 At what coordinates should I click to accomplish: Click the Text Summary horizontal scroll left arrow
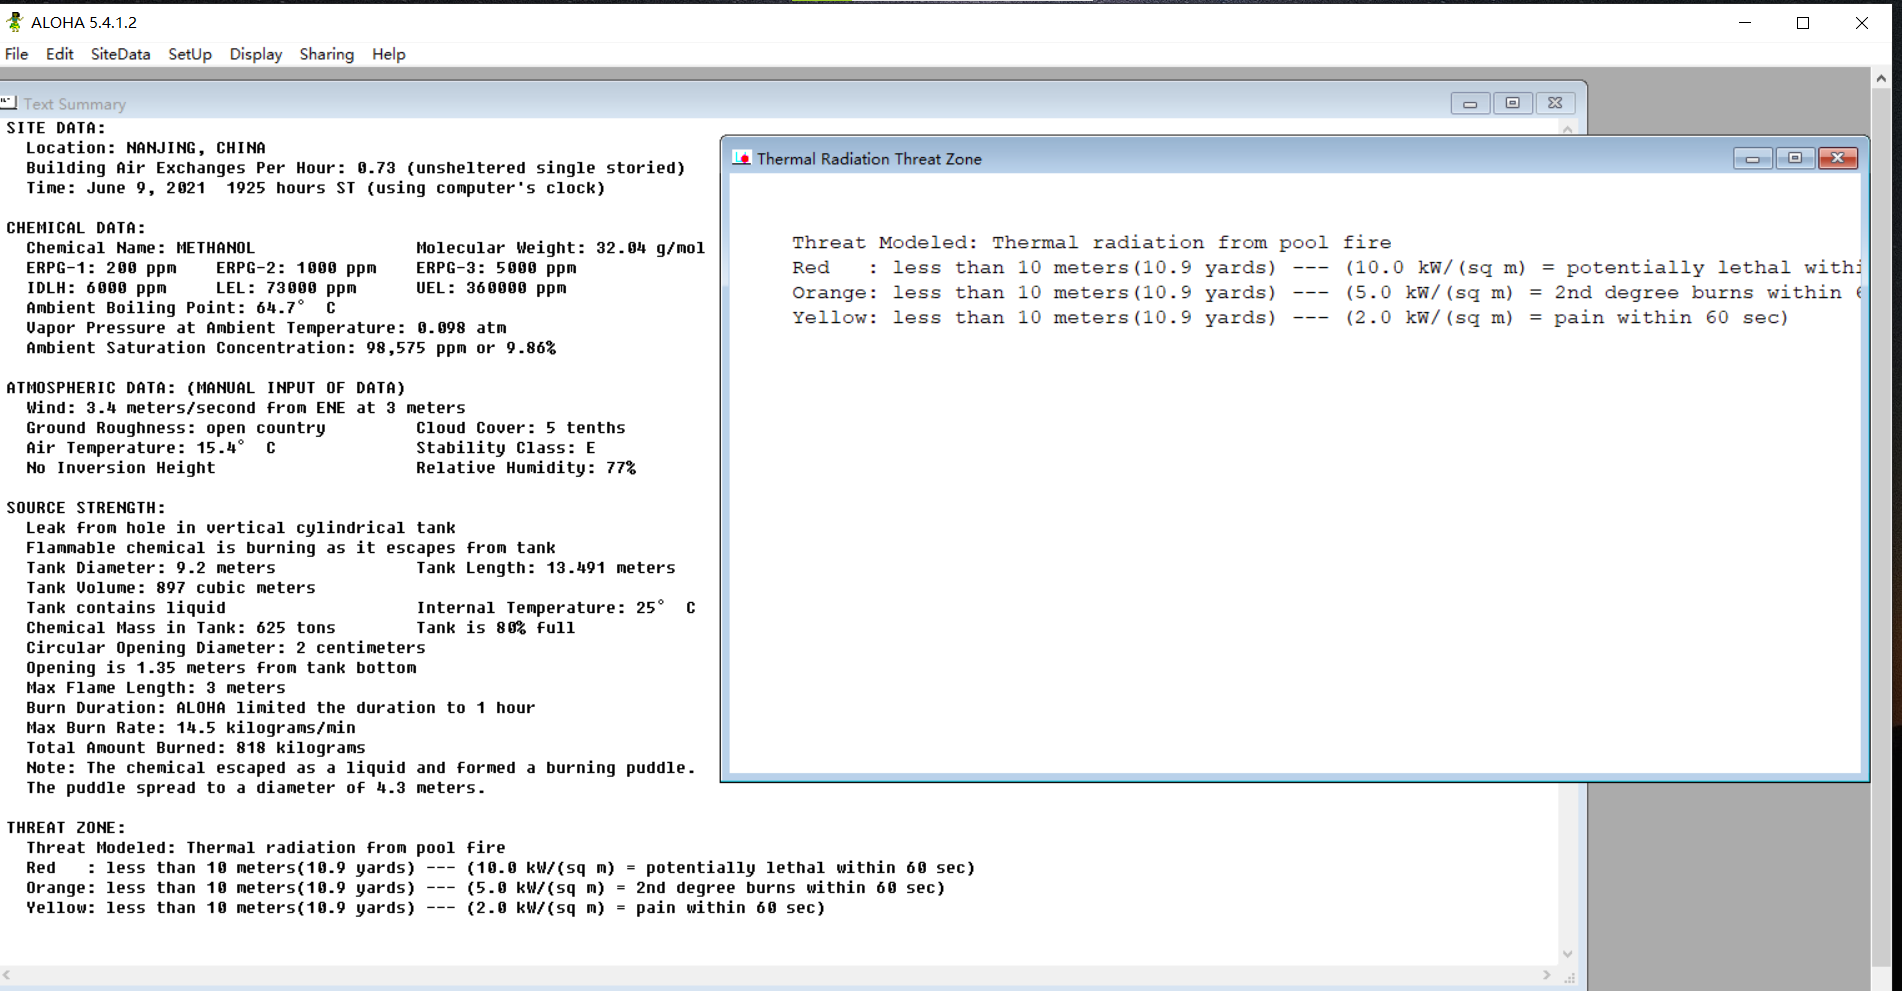click(x=7, y=975)
